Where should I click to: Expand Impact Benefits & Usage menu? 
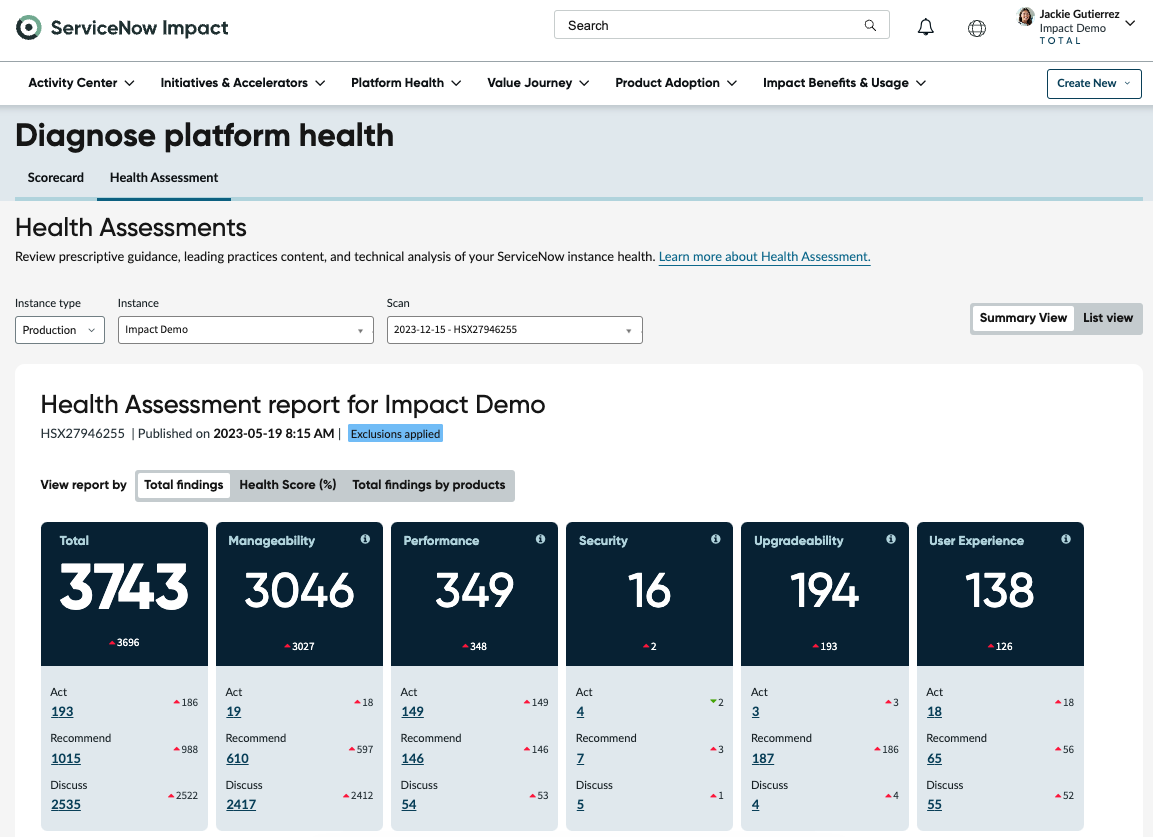click(844, 83)
